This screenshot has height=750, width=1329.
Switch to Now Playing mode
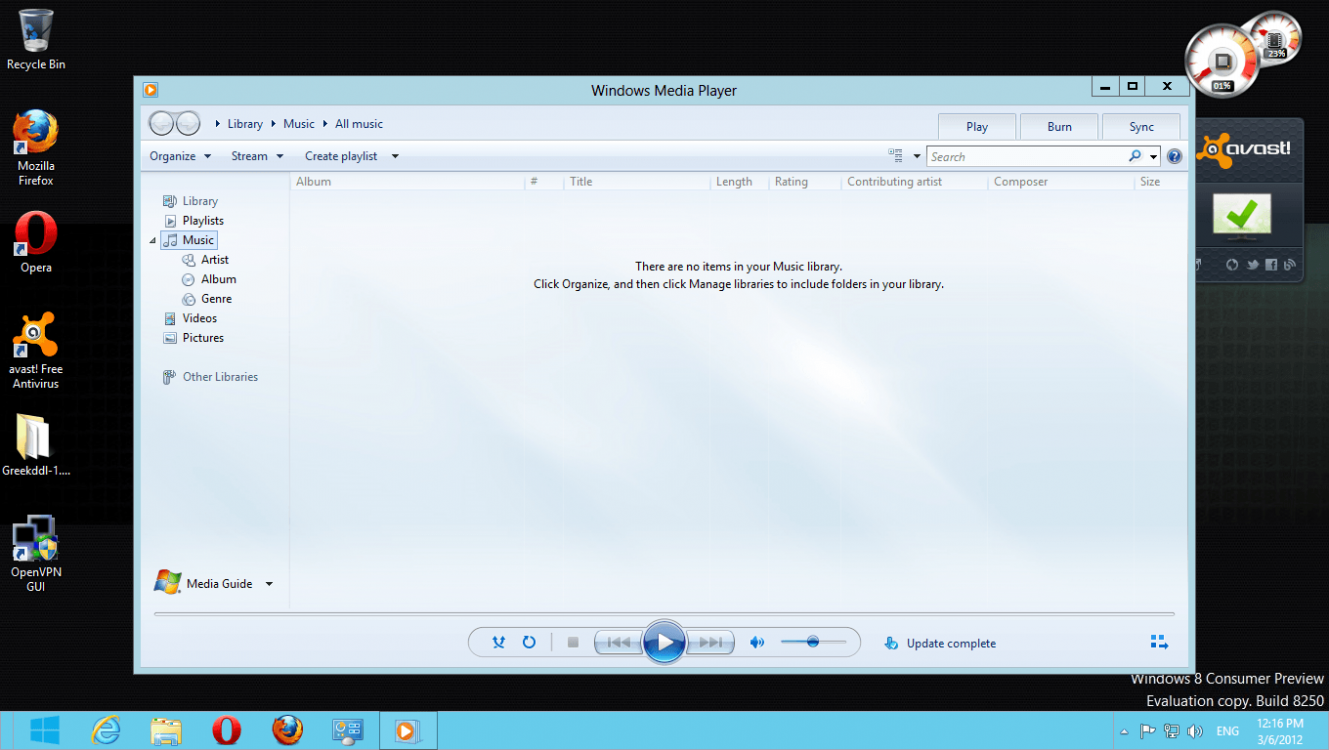1159,641
